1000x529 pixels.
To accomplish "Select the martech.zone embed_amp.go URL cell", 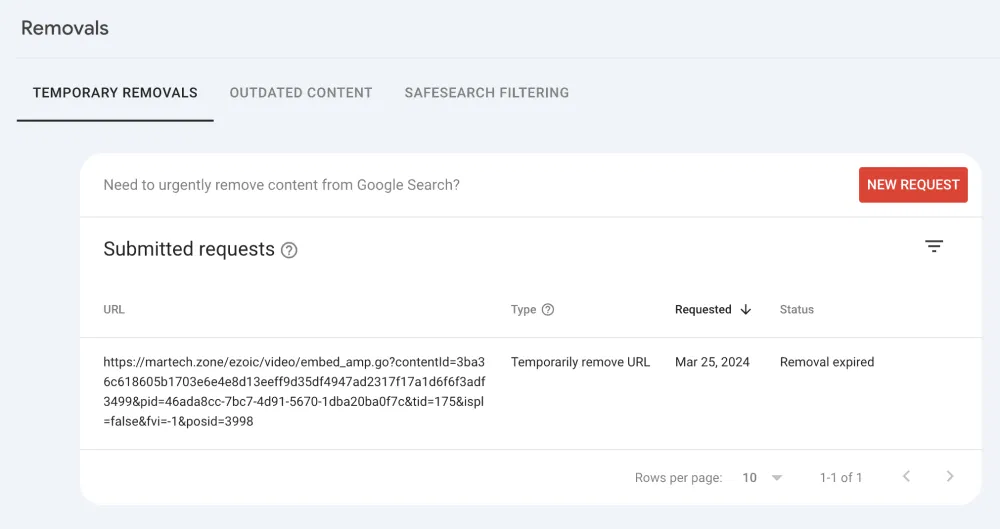I will tap(294, 392).
